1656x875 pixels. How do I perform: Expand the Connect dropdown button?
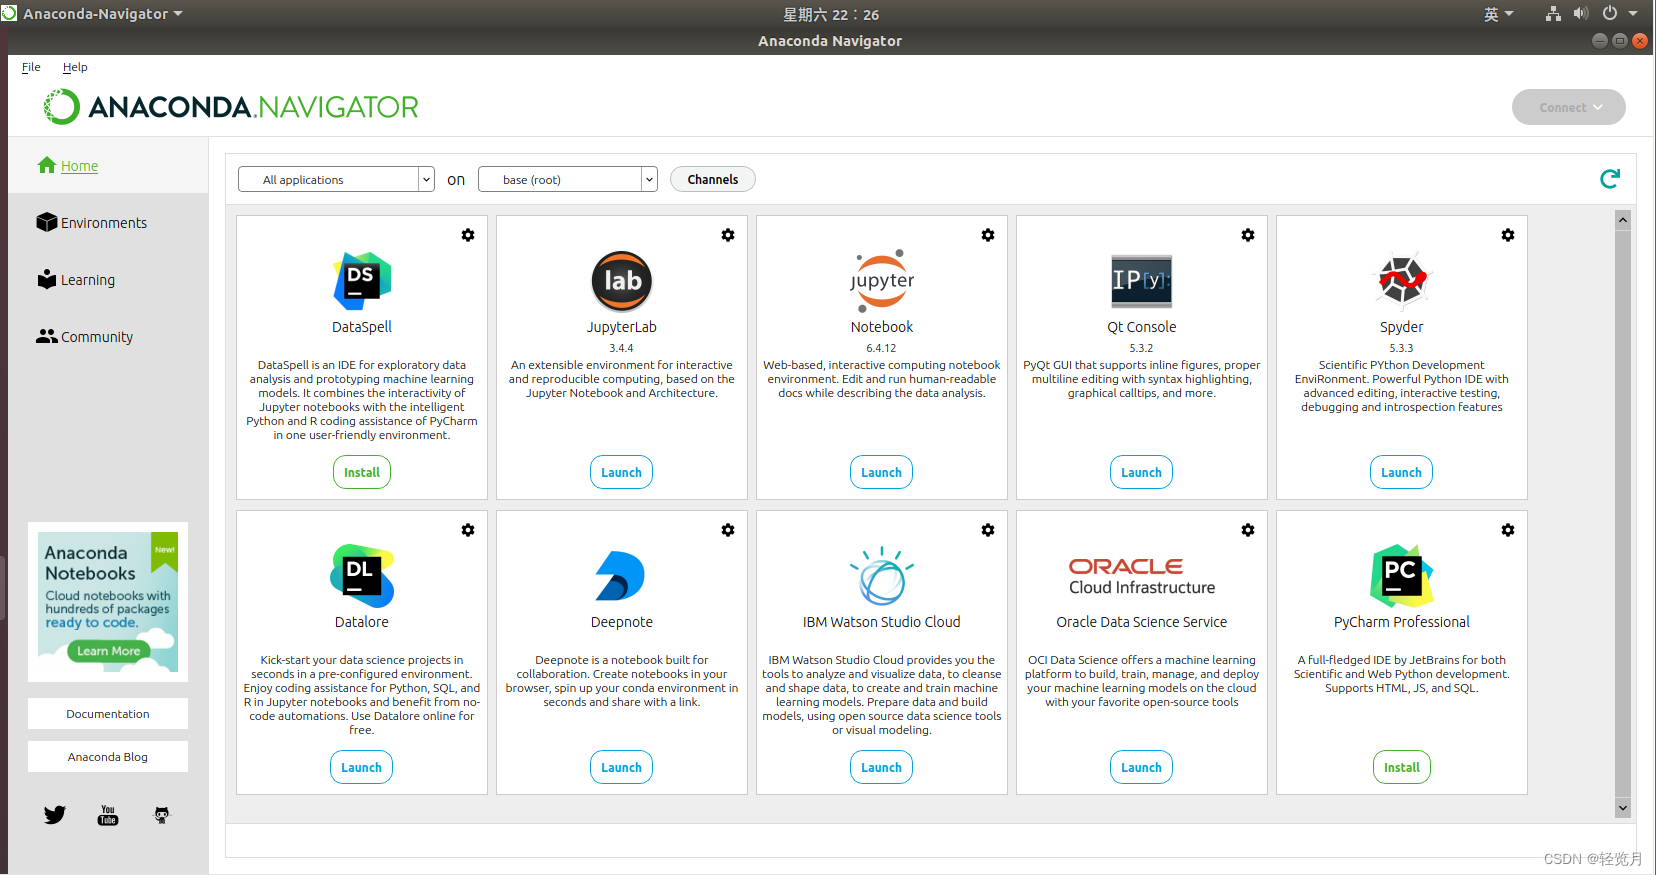click(1569, 107)
